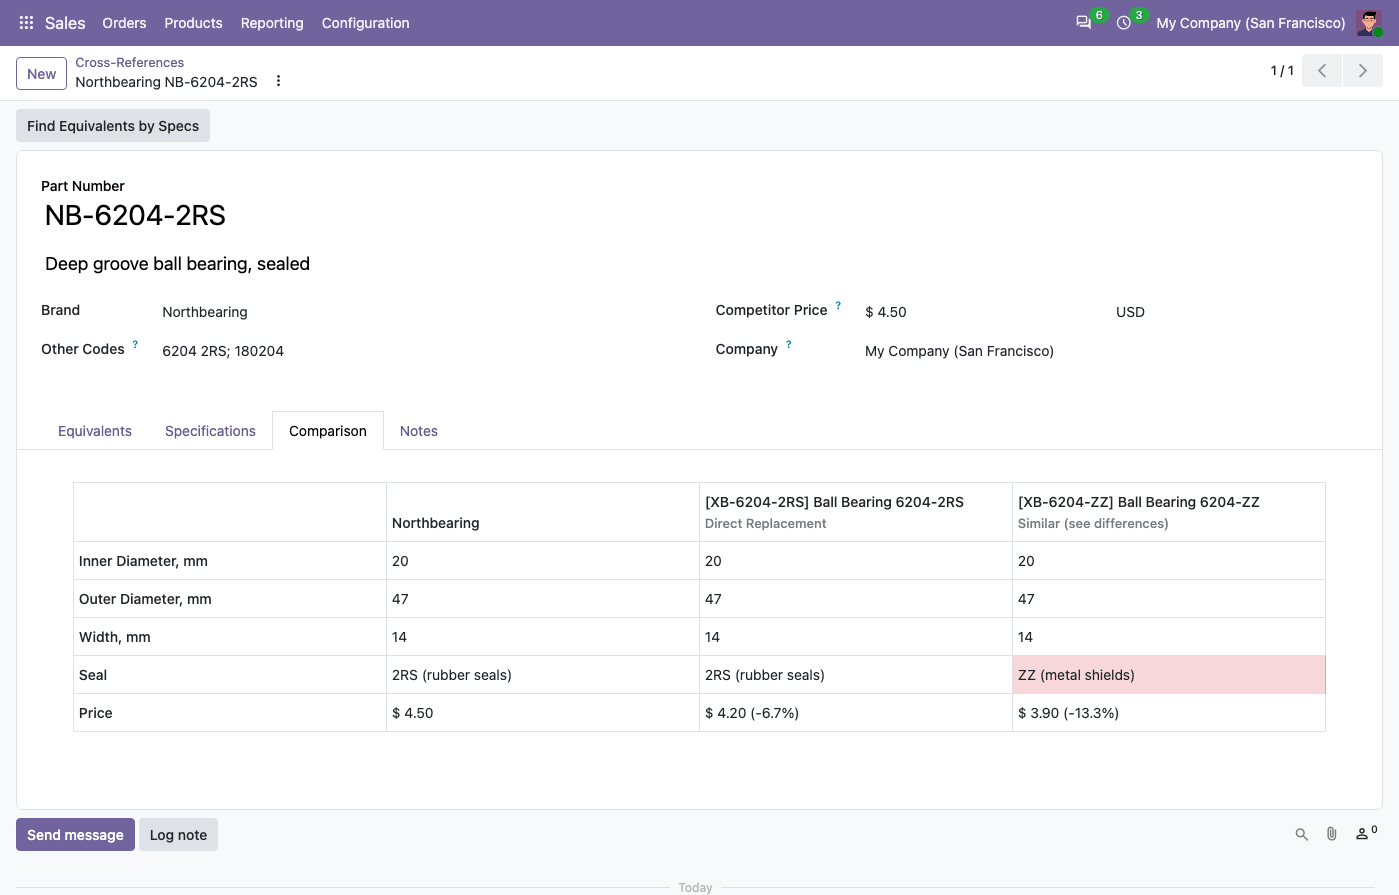Click the $ 4.20 (-6.7%) price cell
1399x895 pixels.
[856, 713]
